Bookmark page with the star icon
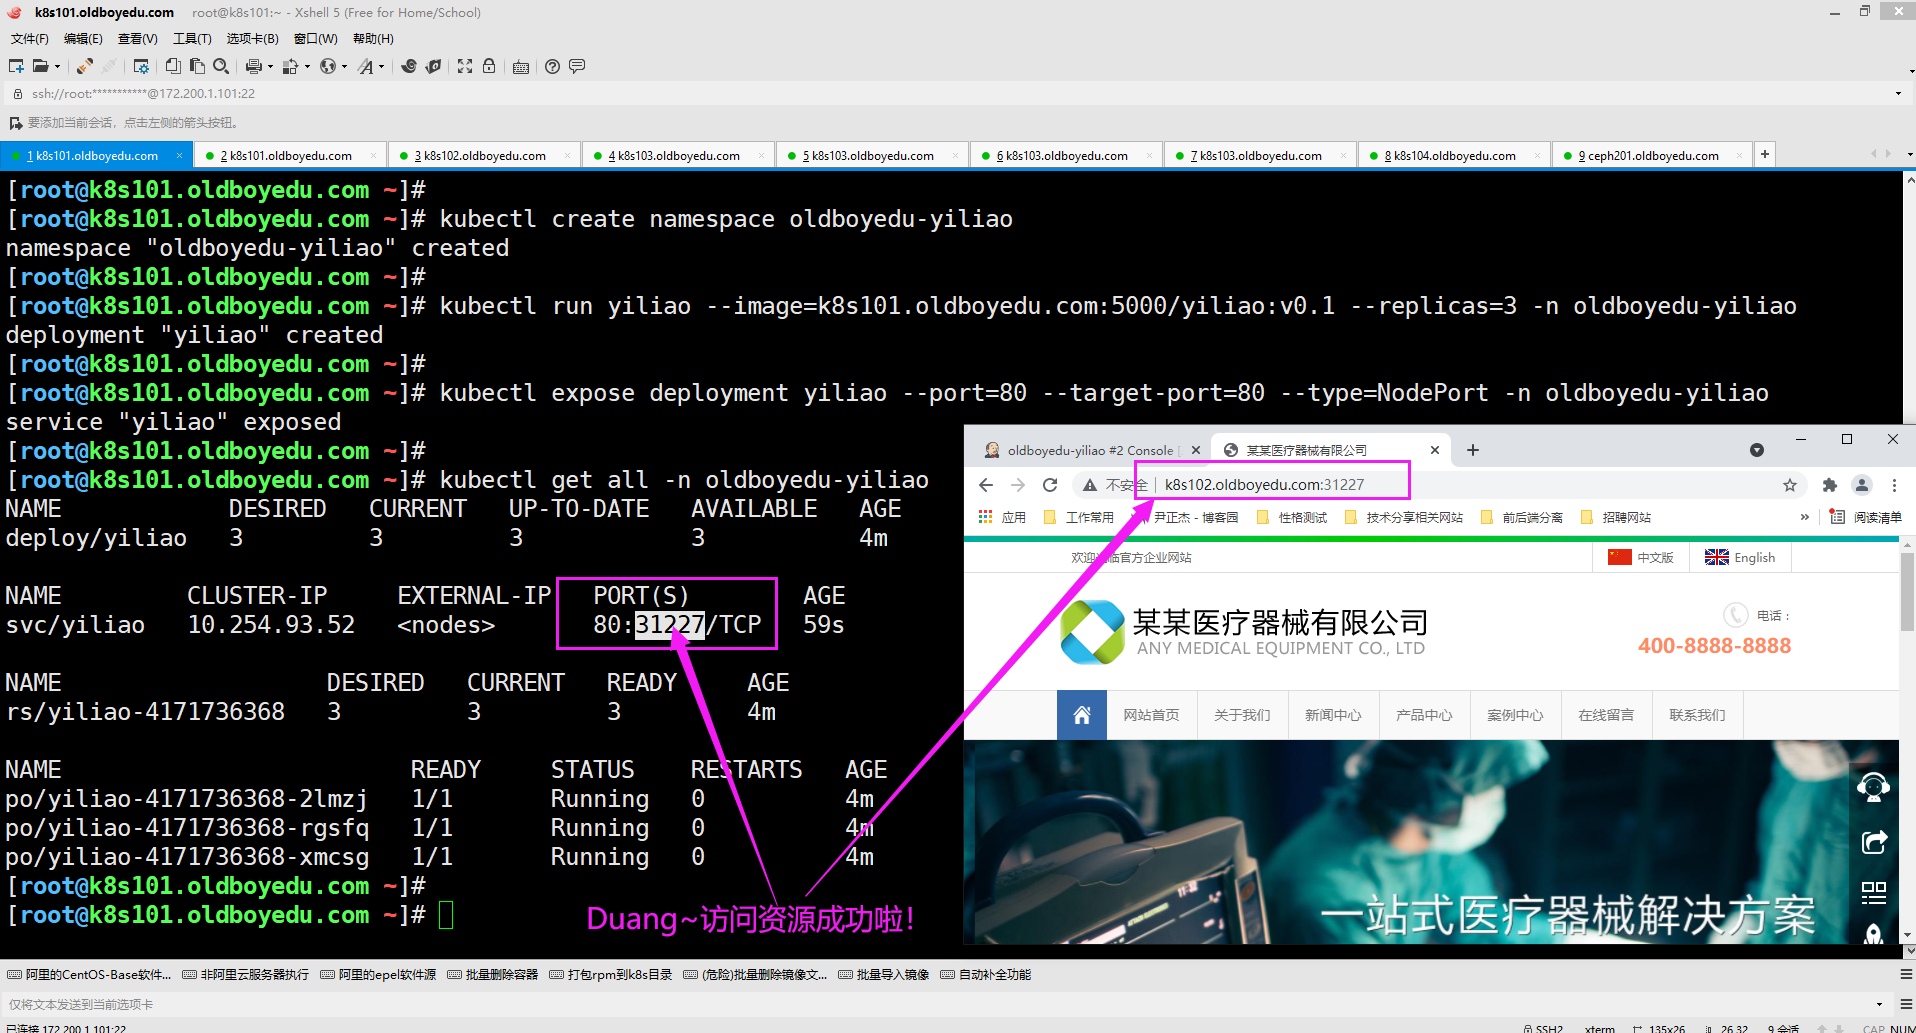This screenshot has width=1916, height=1033. 1789,485
